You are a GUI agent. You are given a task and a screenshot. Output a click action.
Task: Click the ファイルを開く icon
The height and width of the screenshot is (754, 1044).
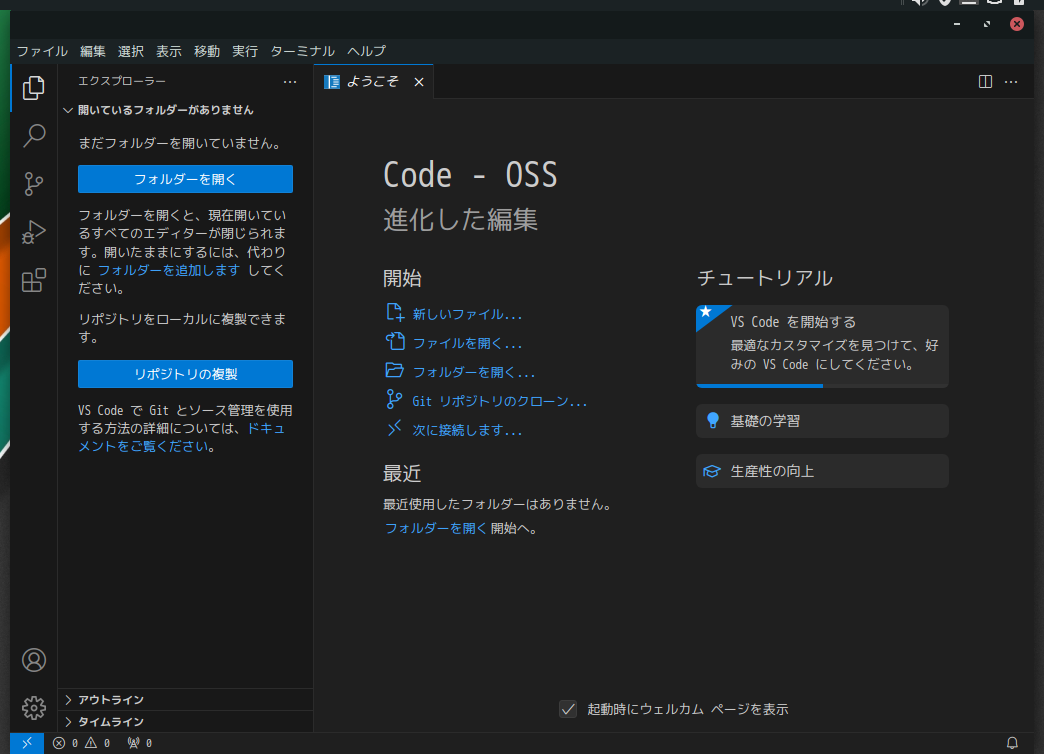[x=395, y=342]
